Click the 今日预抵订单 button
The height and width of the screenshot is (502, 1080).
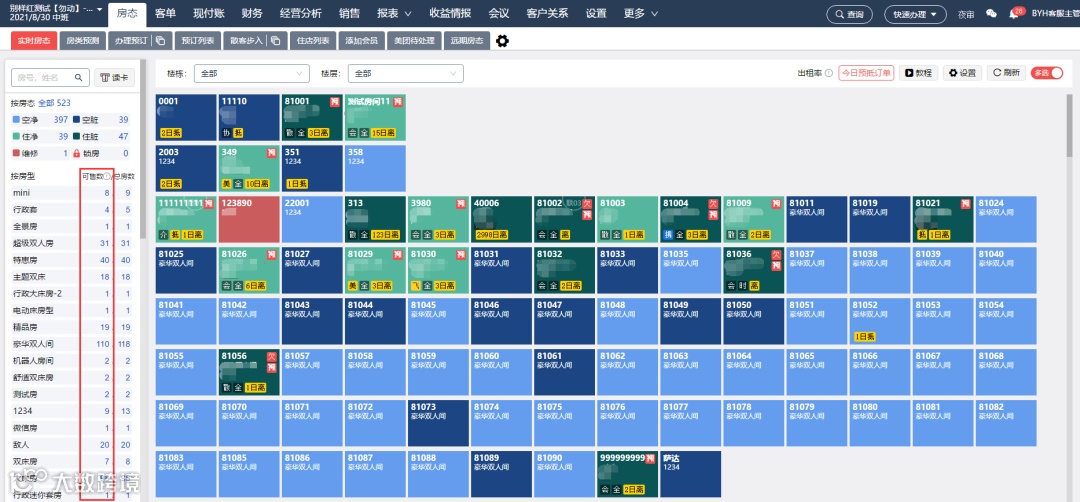point(866,73)
